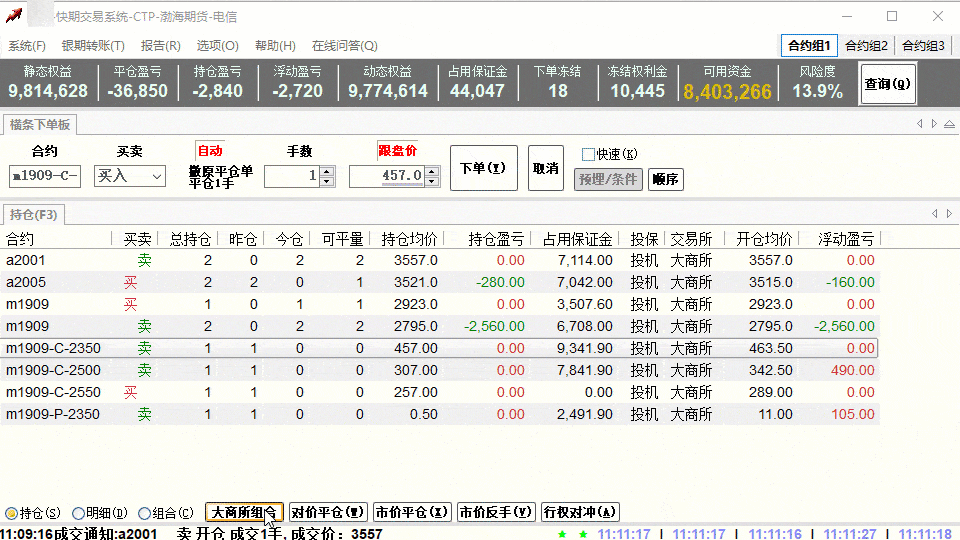
Task: Click left arrow icon in order panel header
Action: coord(920,124)
